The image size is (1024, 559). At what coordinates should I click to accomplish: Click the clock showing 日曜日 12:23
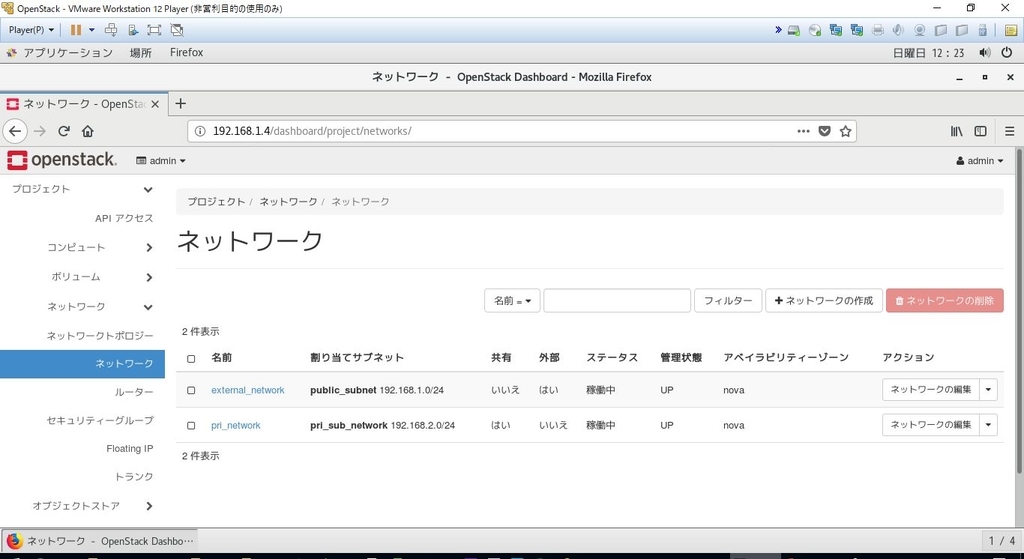[x=928, y=53]
